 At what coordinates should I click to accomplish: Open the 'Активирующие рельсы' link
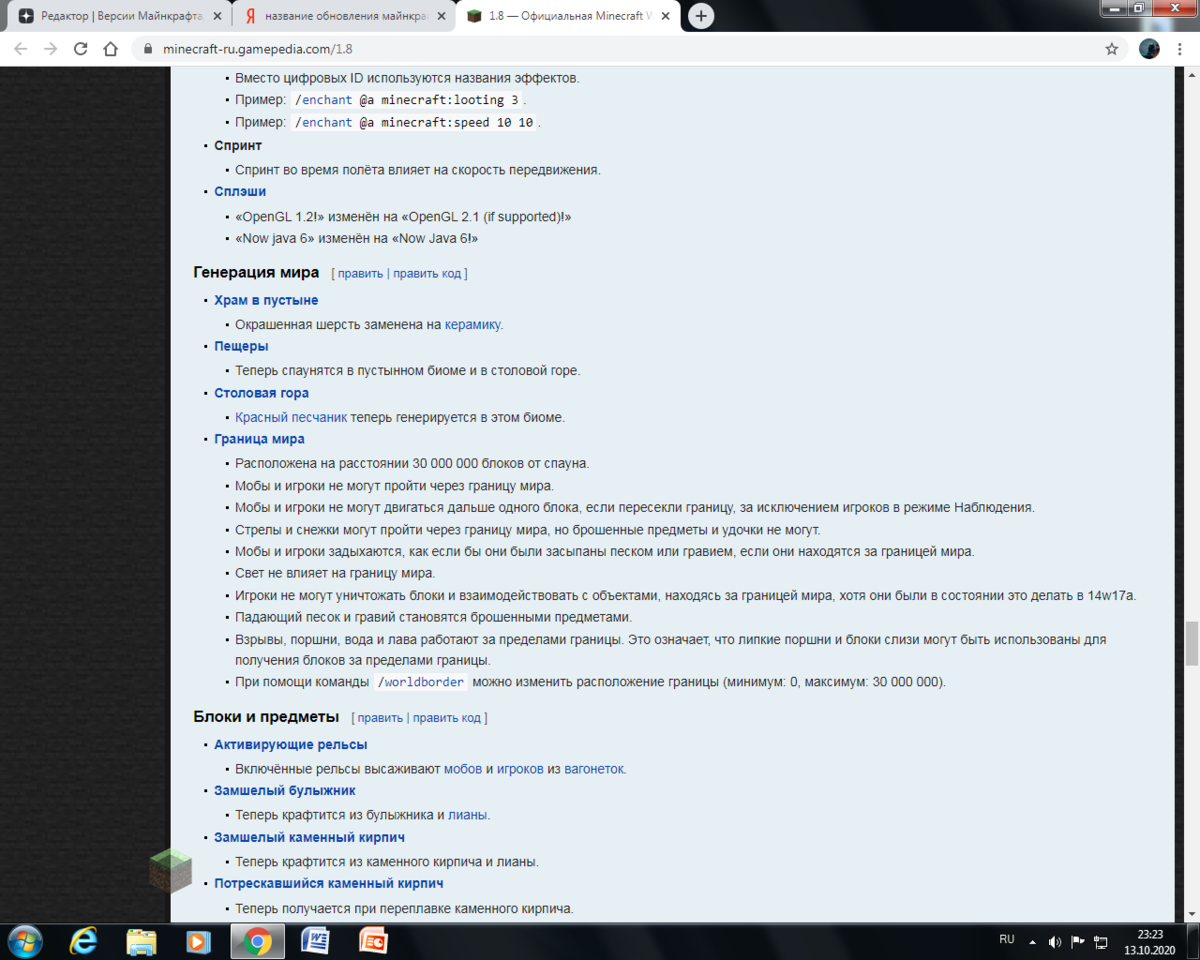290,744
